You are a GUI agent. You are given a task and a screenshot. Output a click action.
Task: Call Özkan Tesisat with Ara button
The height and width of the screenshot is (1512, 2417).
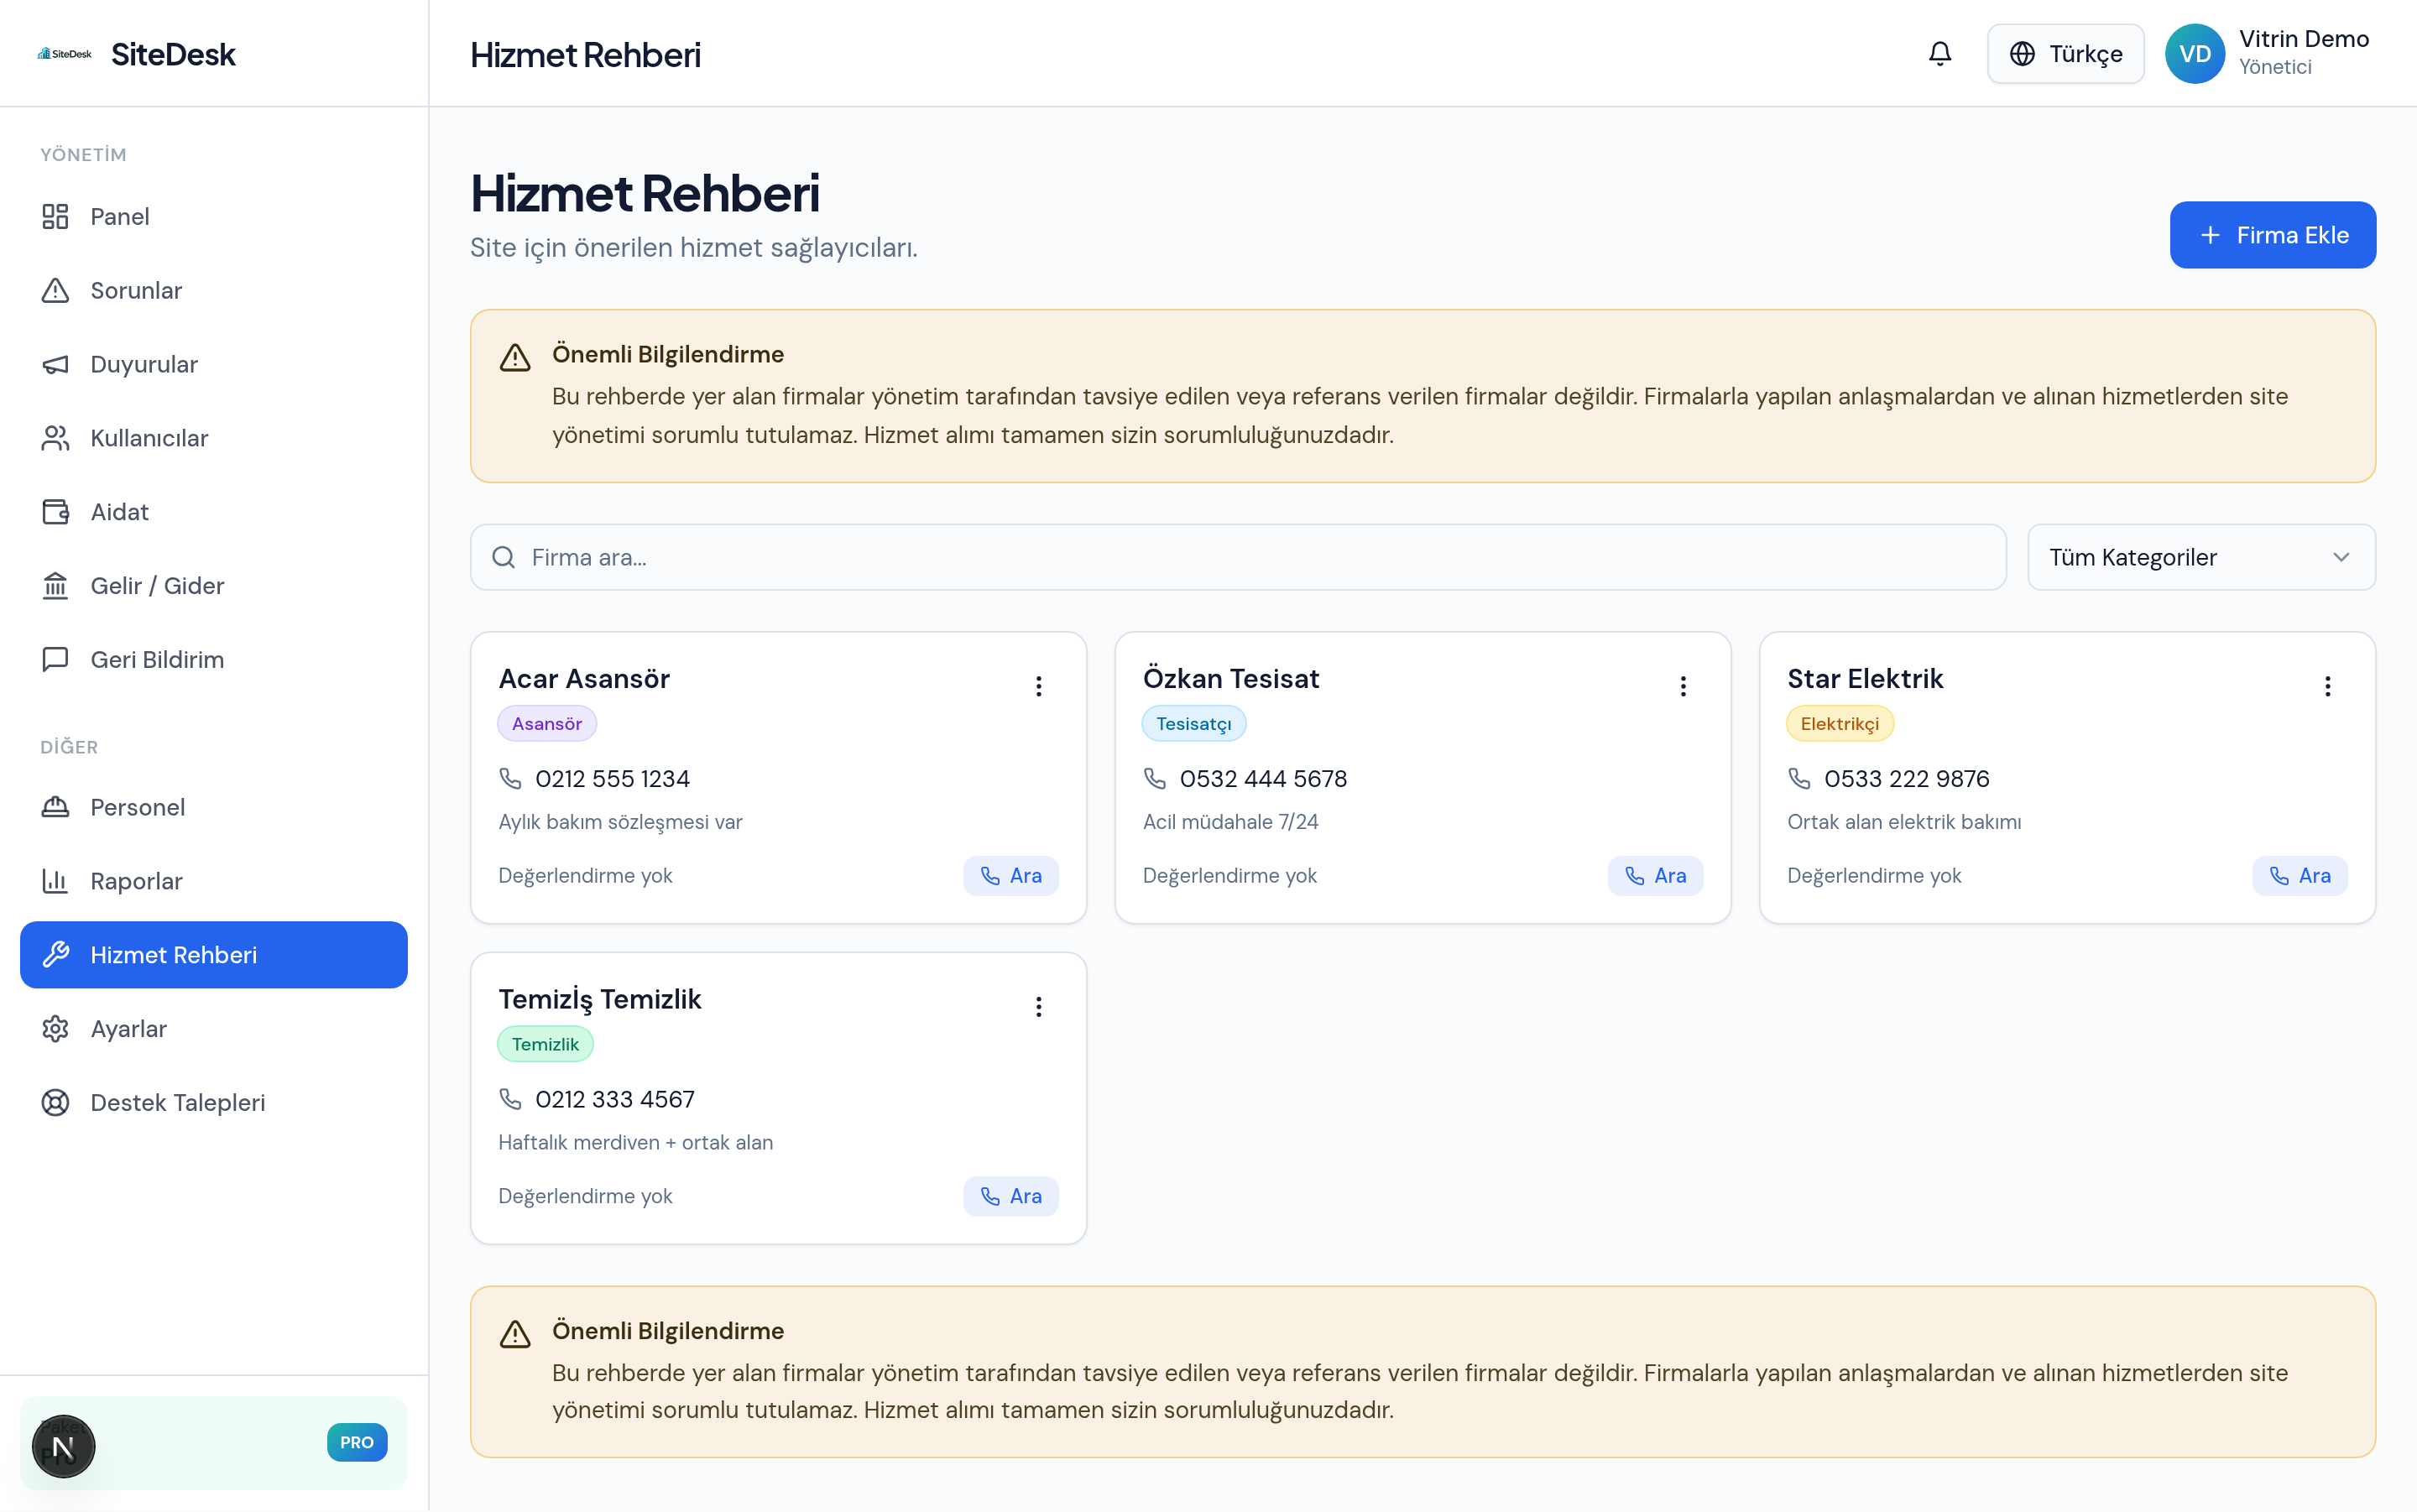(x=1655, y=876)
